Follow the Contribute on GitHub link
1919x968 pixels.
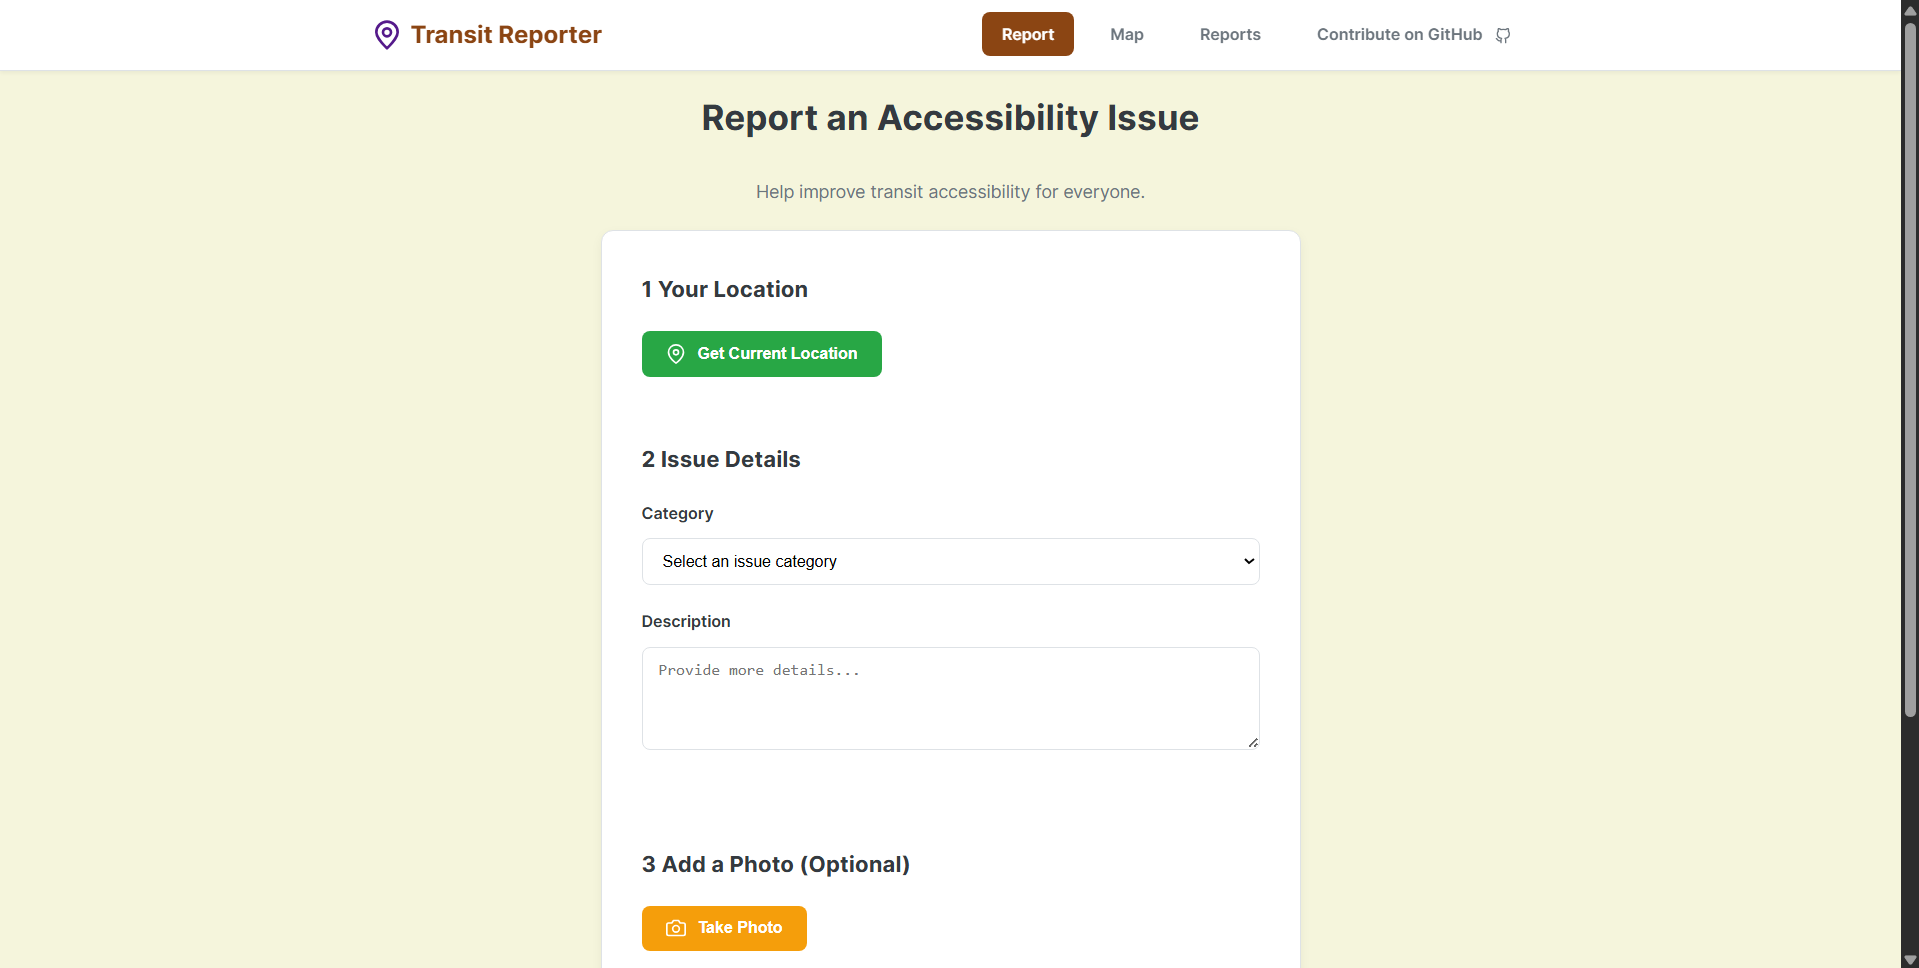coord(1413,34)
